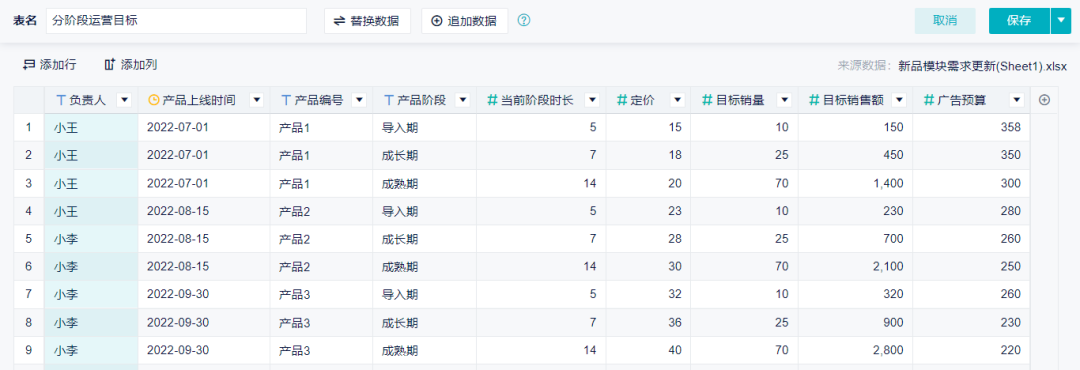
Task: Click the add column plus icon at table end
Action: click(x=1044, y=101)
